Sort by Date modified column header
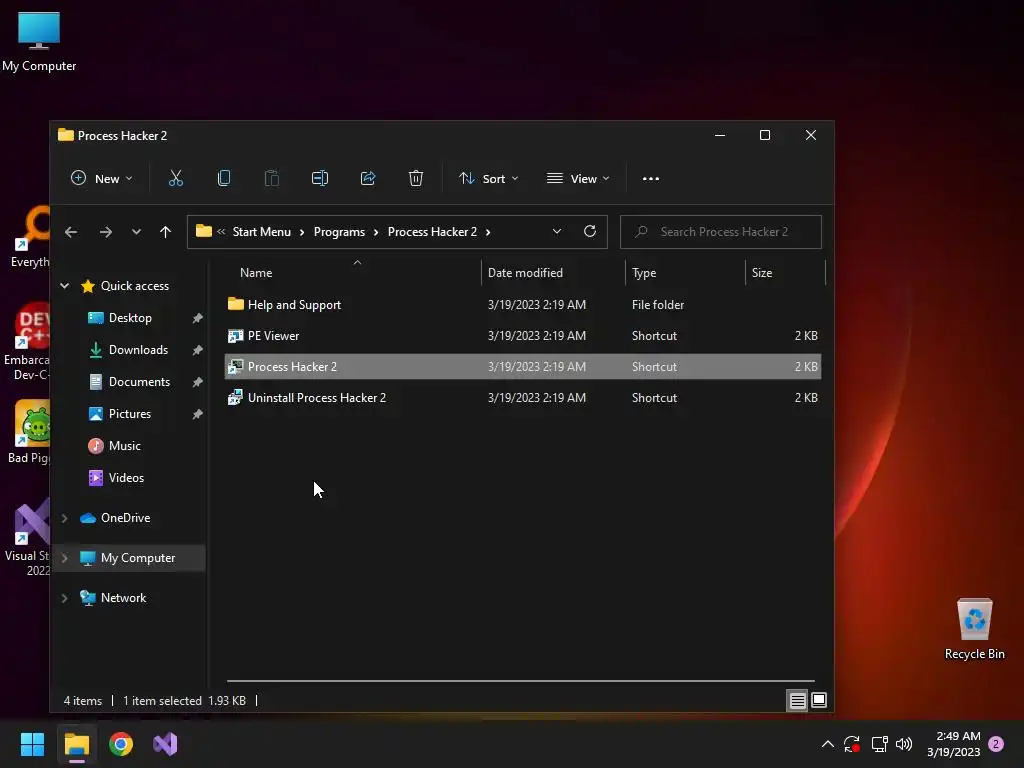 pos(553,272)
